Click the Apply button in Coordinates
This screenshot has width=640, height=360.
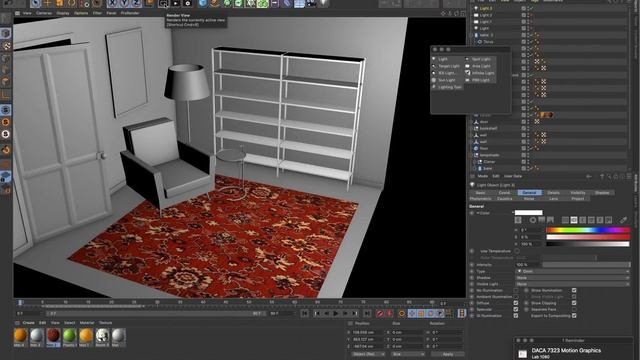pos(448,354)
